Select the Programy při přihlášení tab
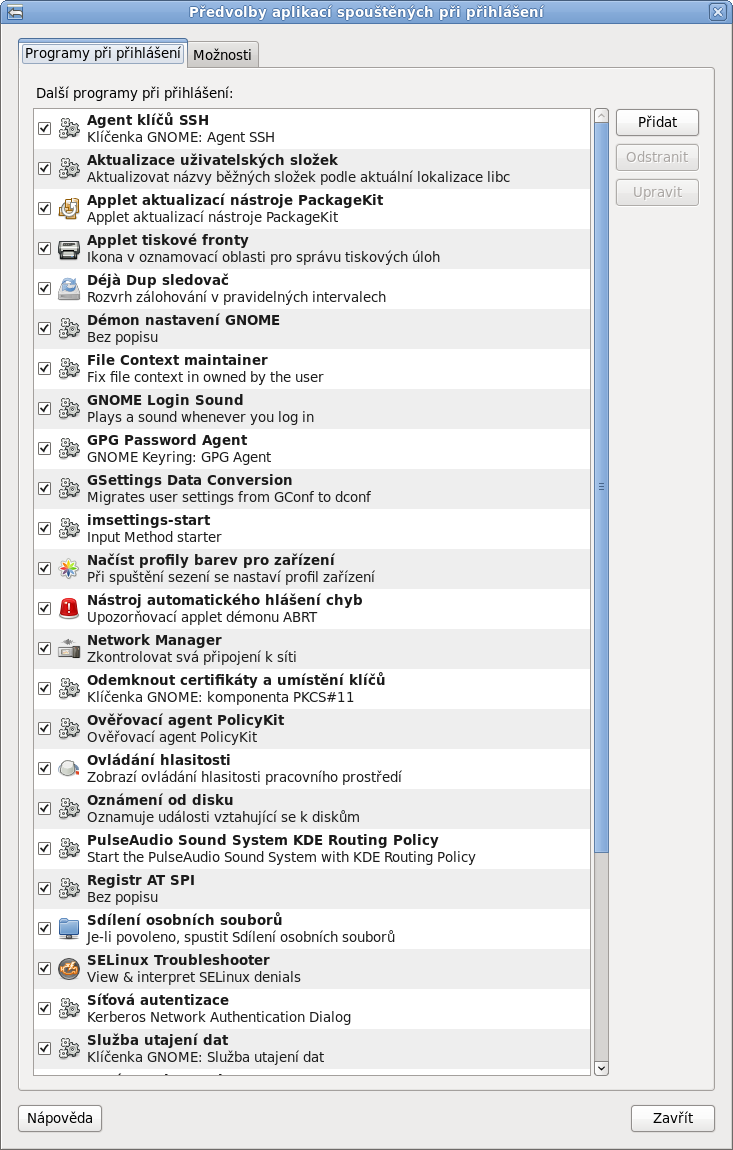The height and width of the screenshot is (1150, 733). [x=103, y=54]
